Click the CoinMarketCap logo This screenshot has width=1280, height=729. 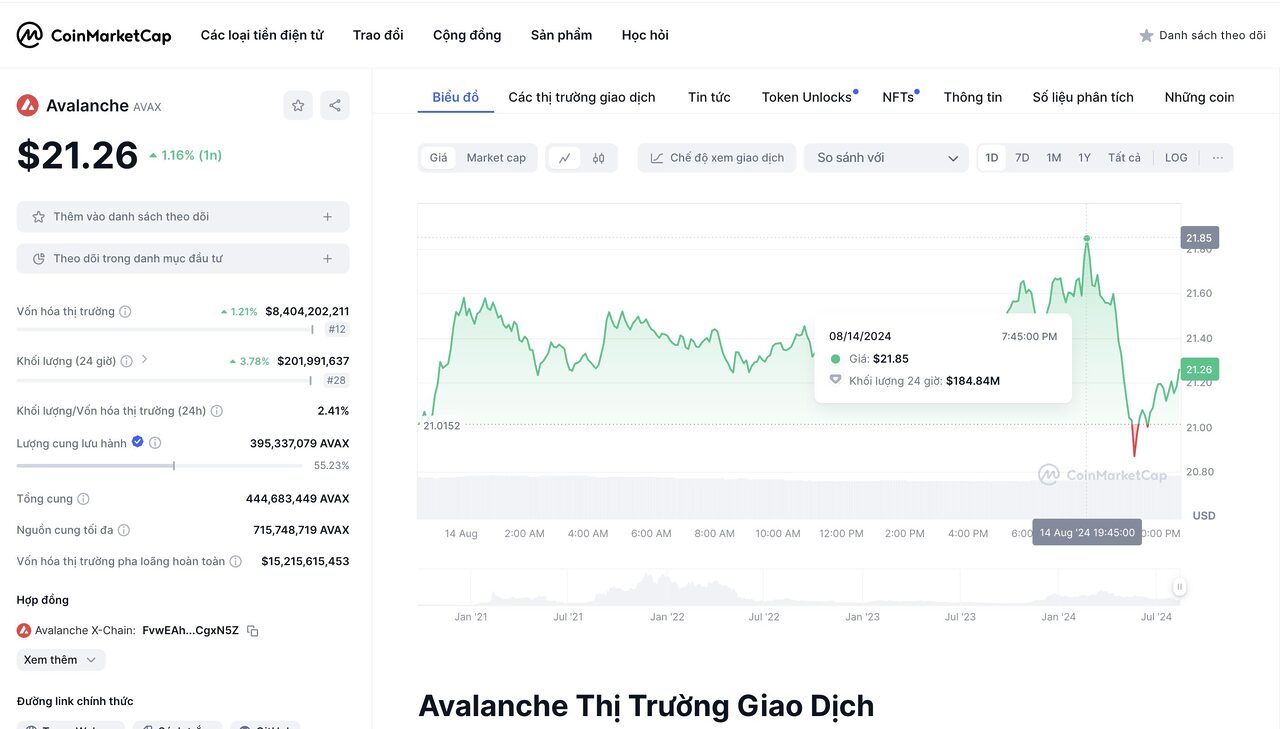94,35
